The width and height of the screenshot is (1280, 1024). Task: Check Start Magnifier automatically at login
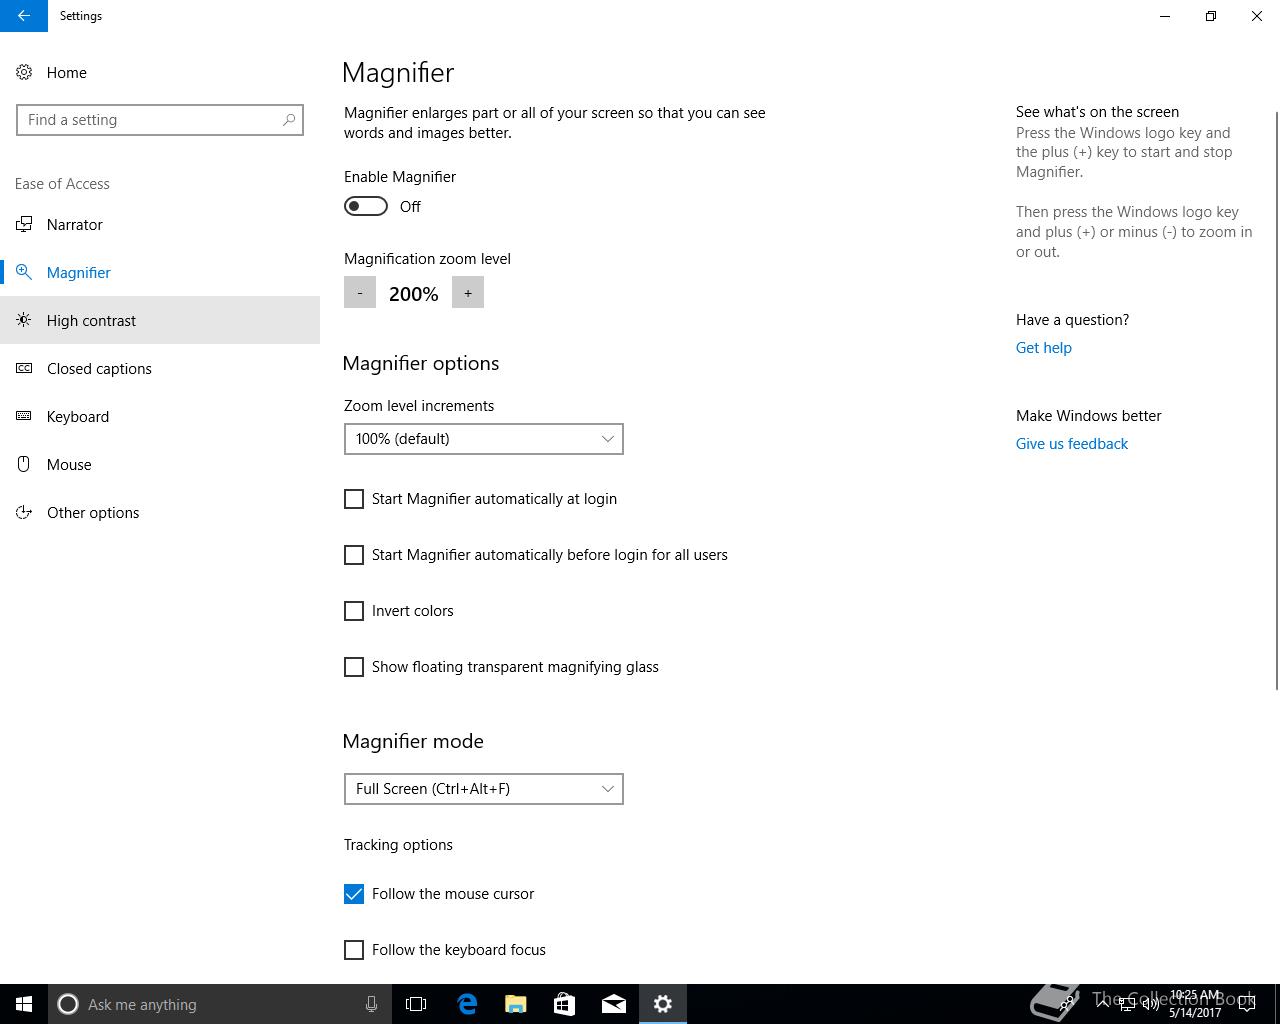coord(354,499)
